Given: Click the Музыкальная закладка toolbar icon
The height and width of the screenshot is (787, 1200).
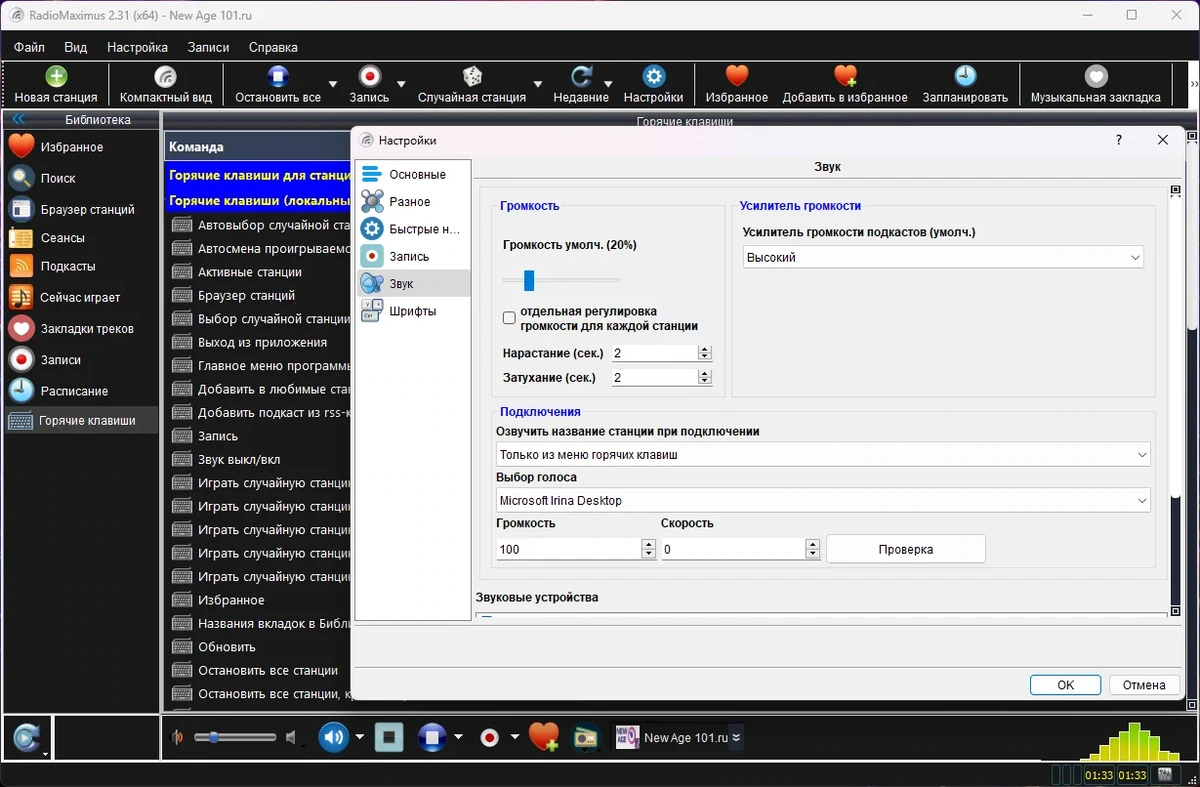Looking at the screenshot, I should (x=1096, y=85).
